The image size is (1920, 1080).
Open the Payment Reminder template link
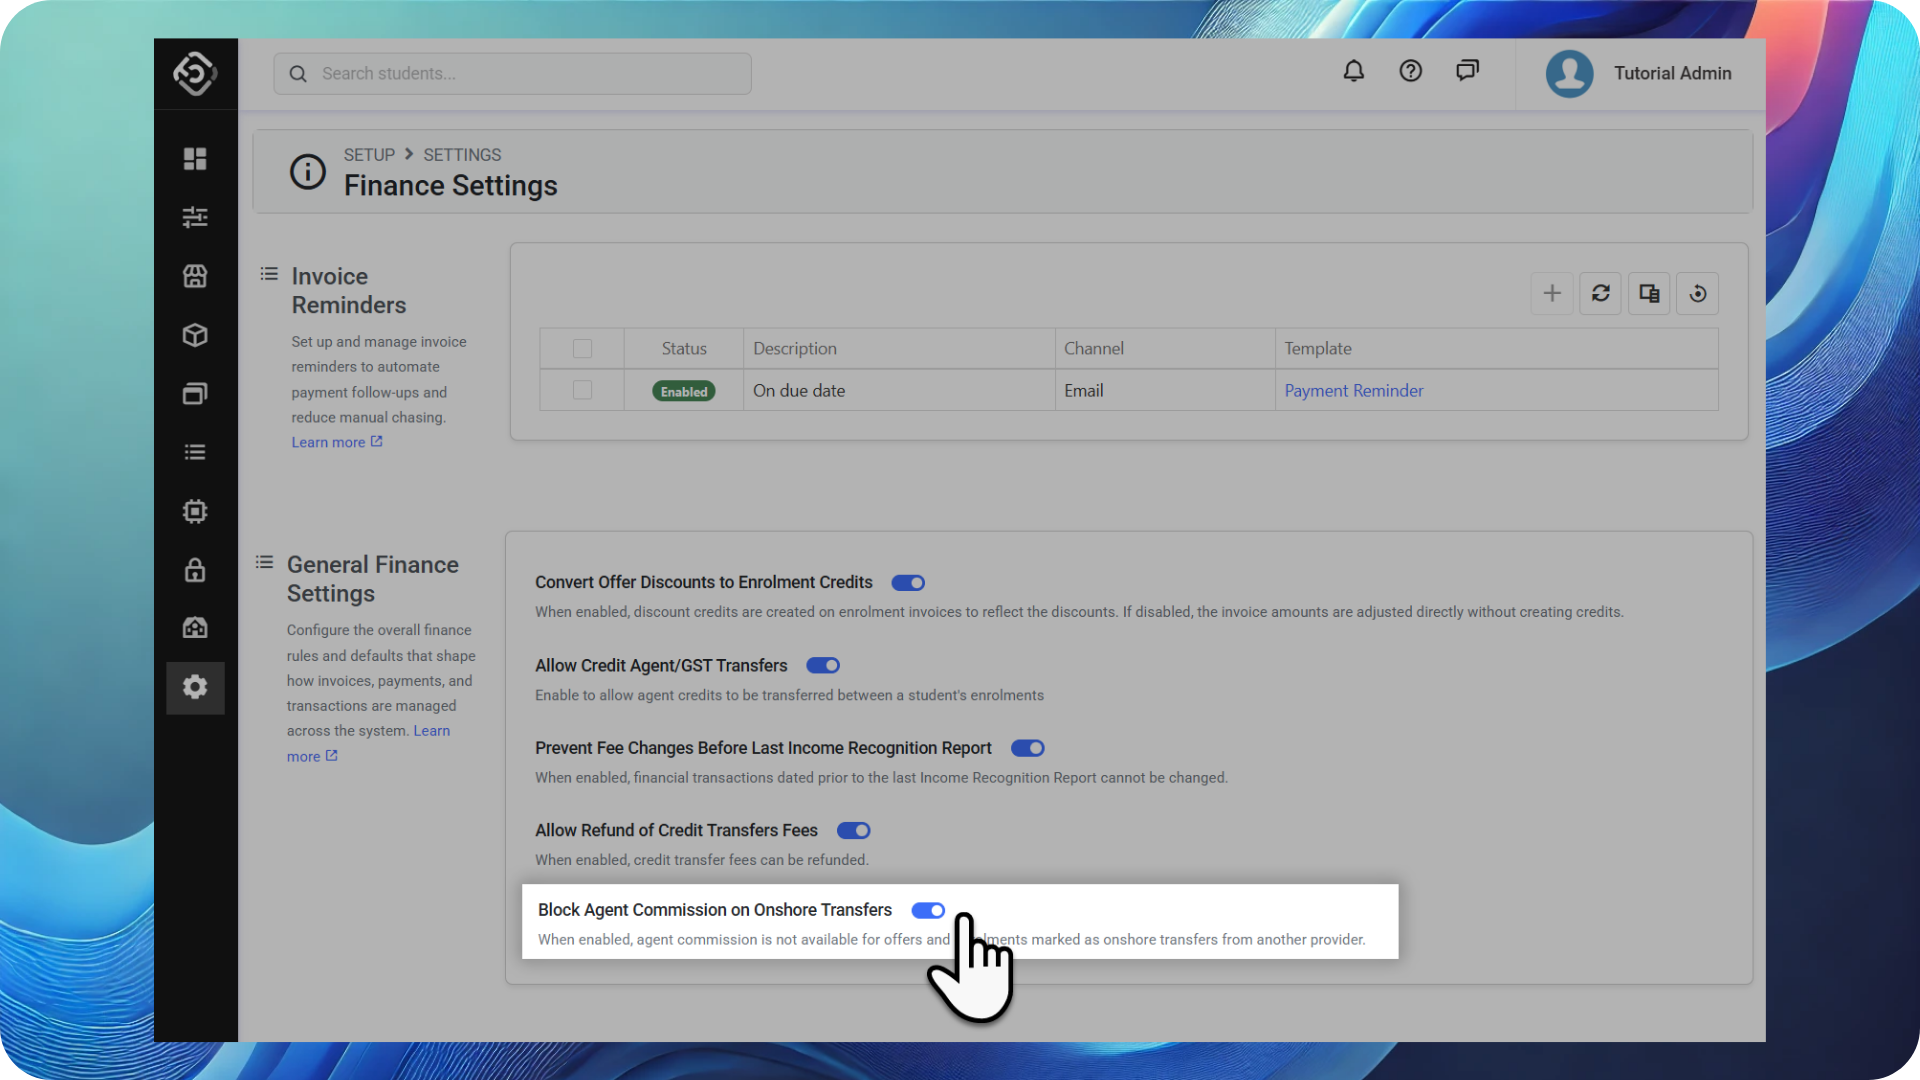pos(1353,391)
